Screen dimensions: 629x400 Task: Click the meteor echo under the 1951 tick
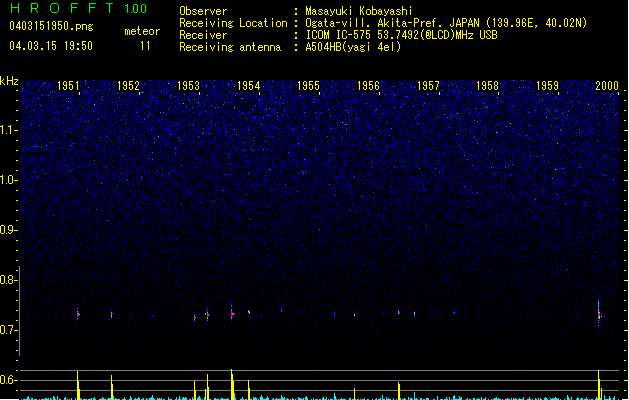point(78,314)
